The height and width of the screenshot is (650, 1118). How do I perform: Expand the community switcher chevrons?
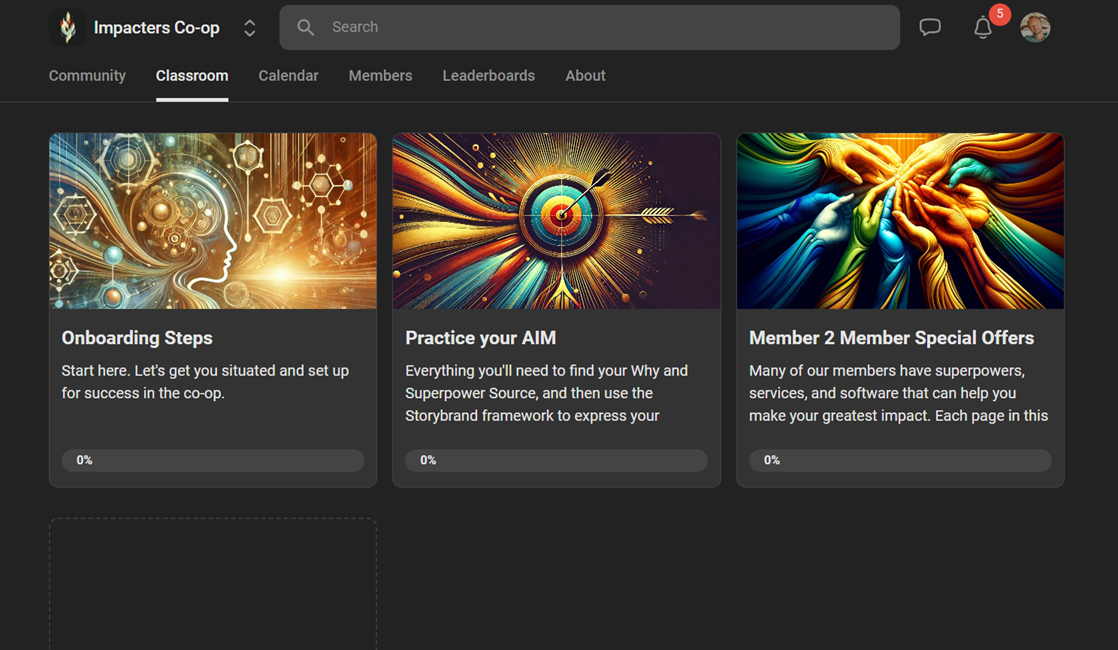(250, 28)
